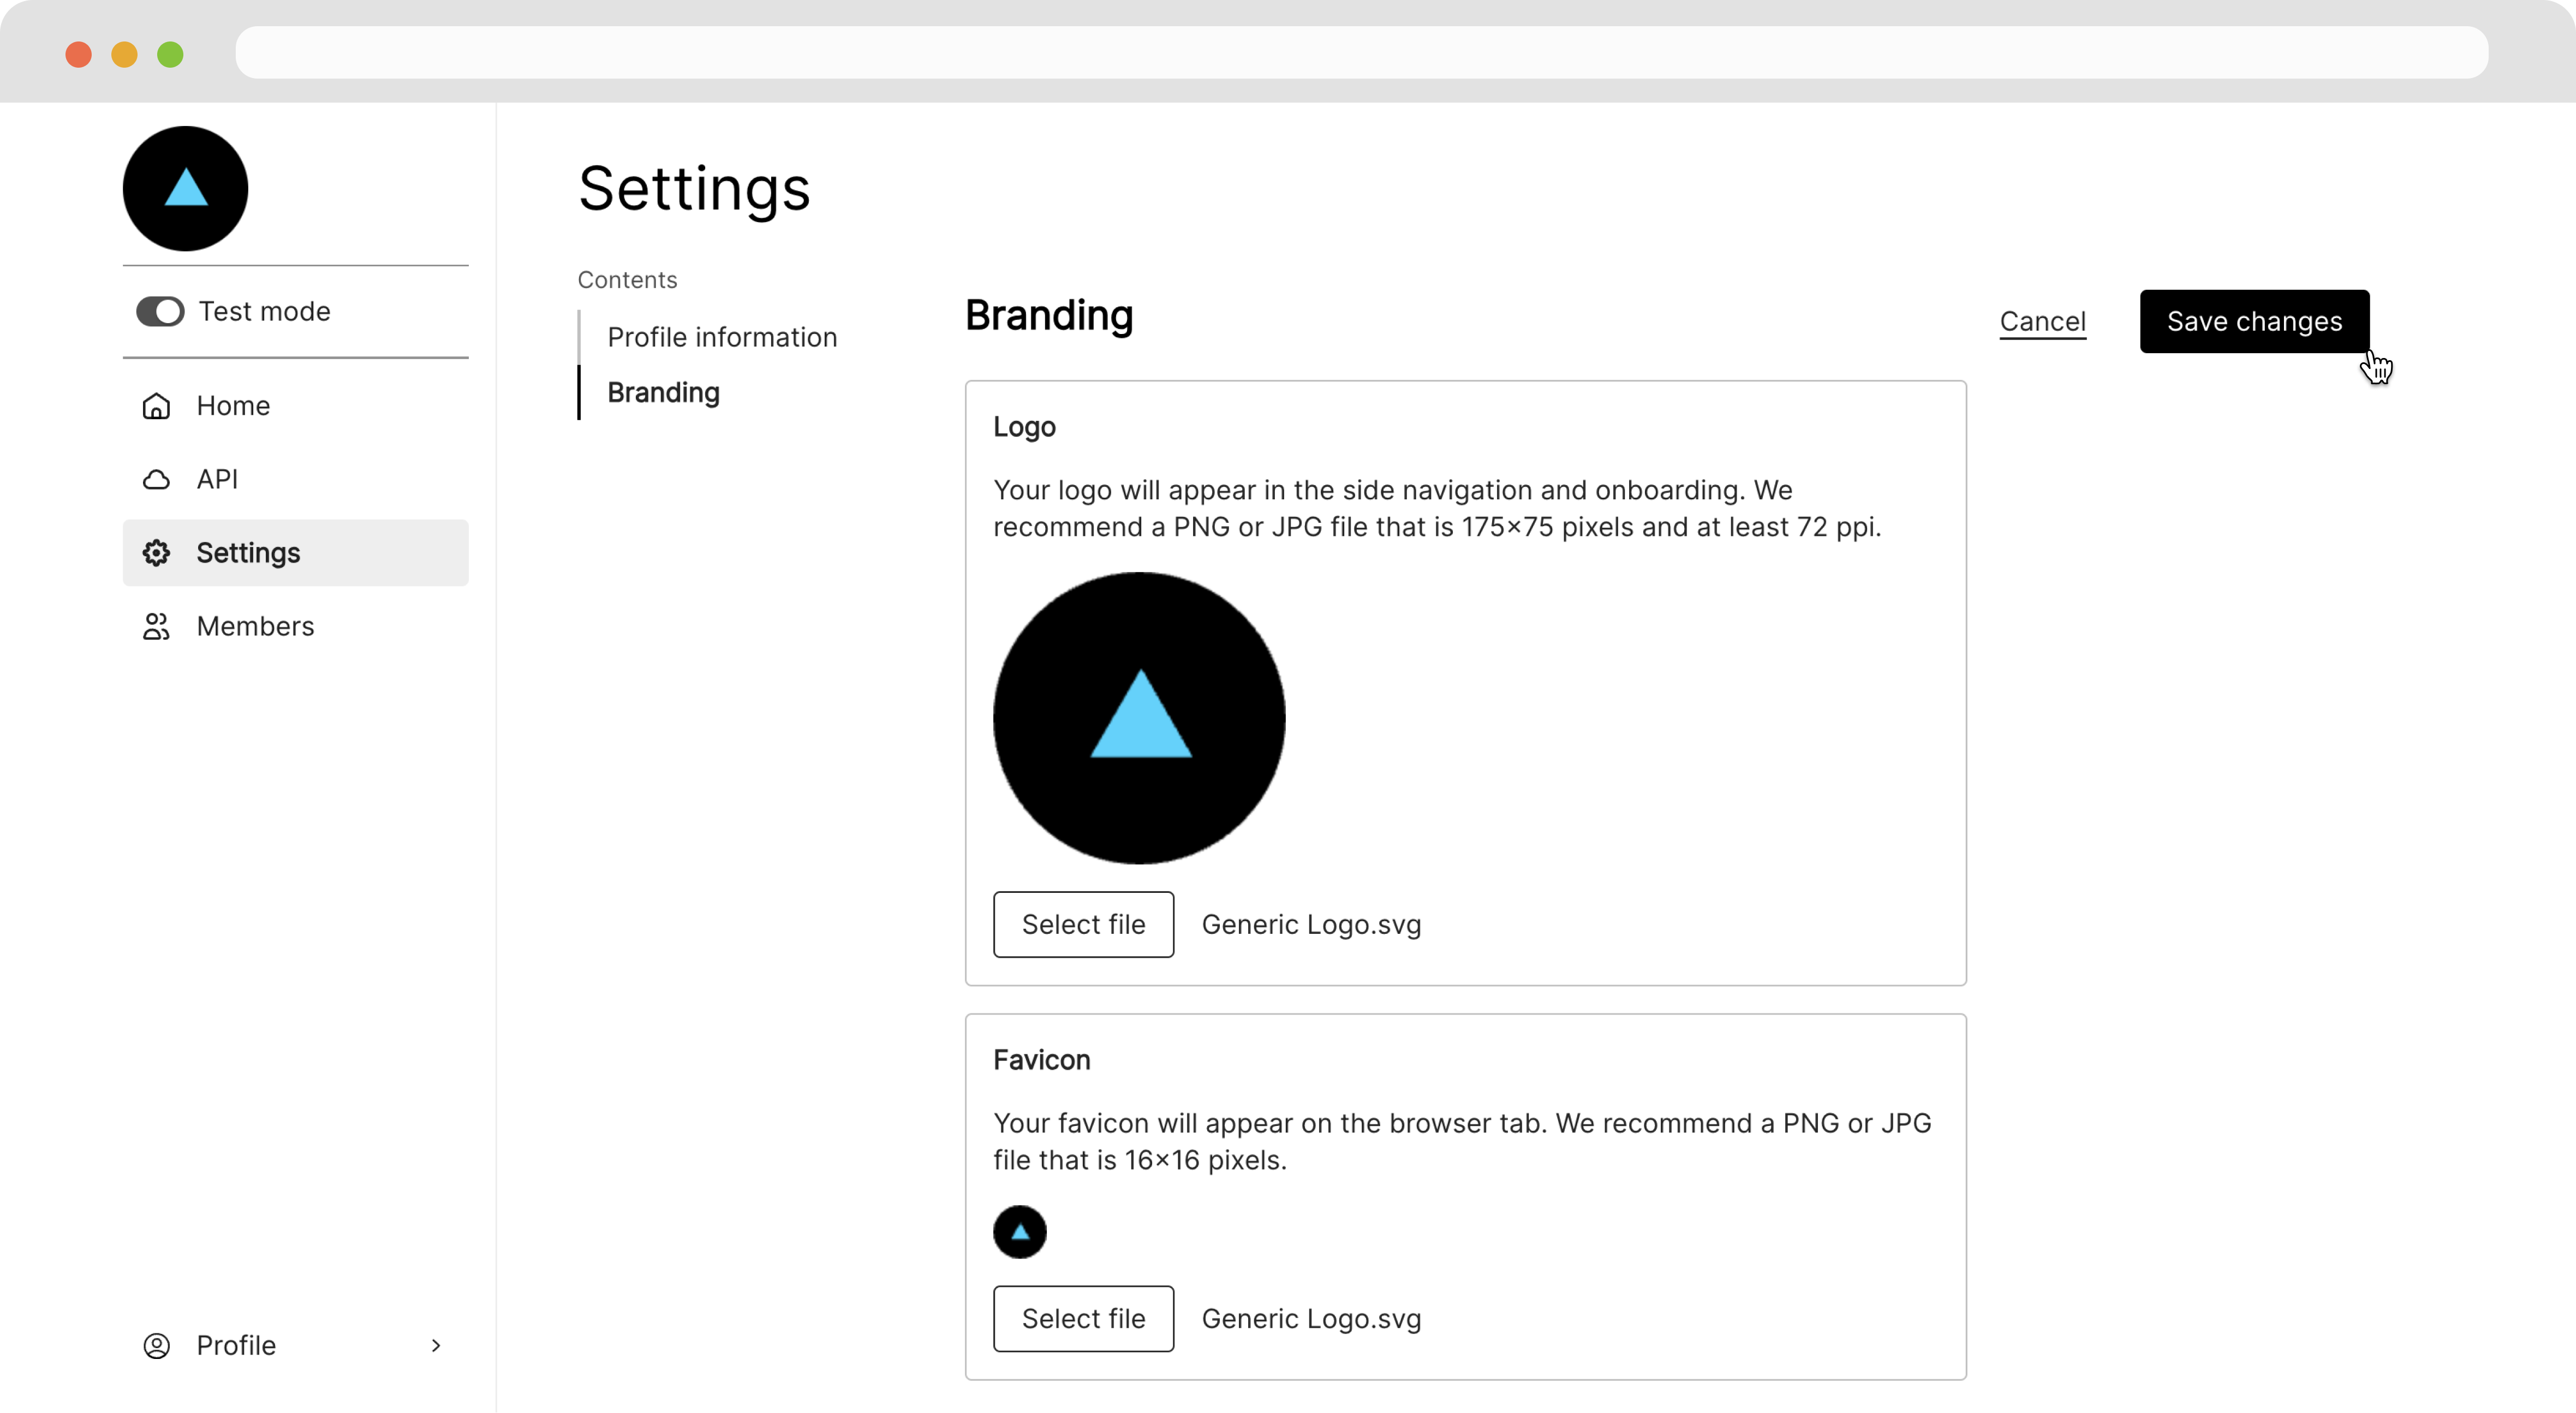
Task: Click the Members people icon
Action: tap(156, 627)
